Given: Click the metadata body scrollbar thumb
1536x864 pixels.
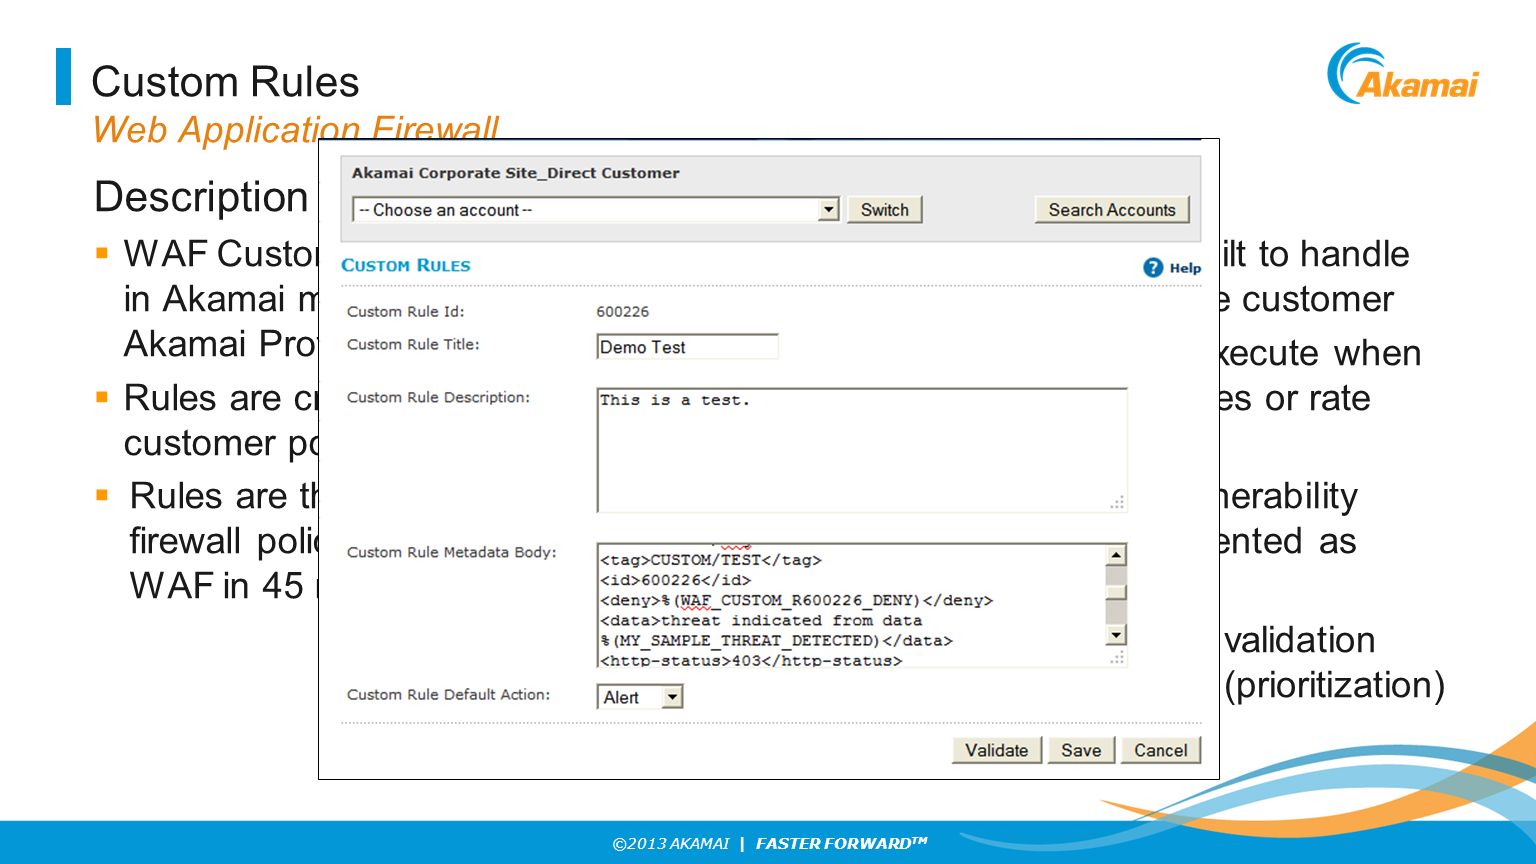Looking at the screenshot, I should point(1116,592).
